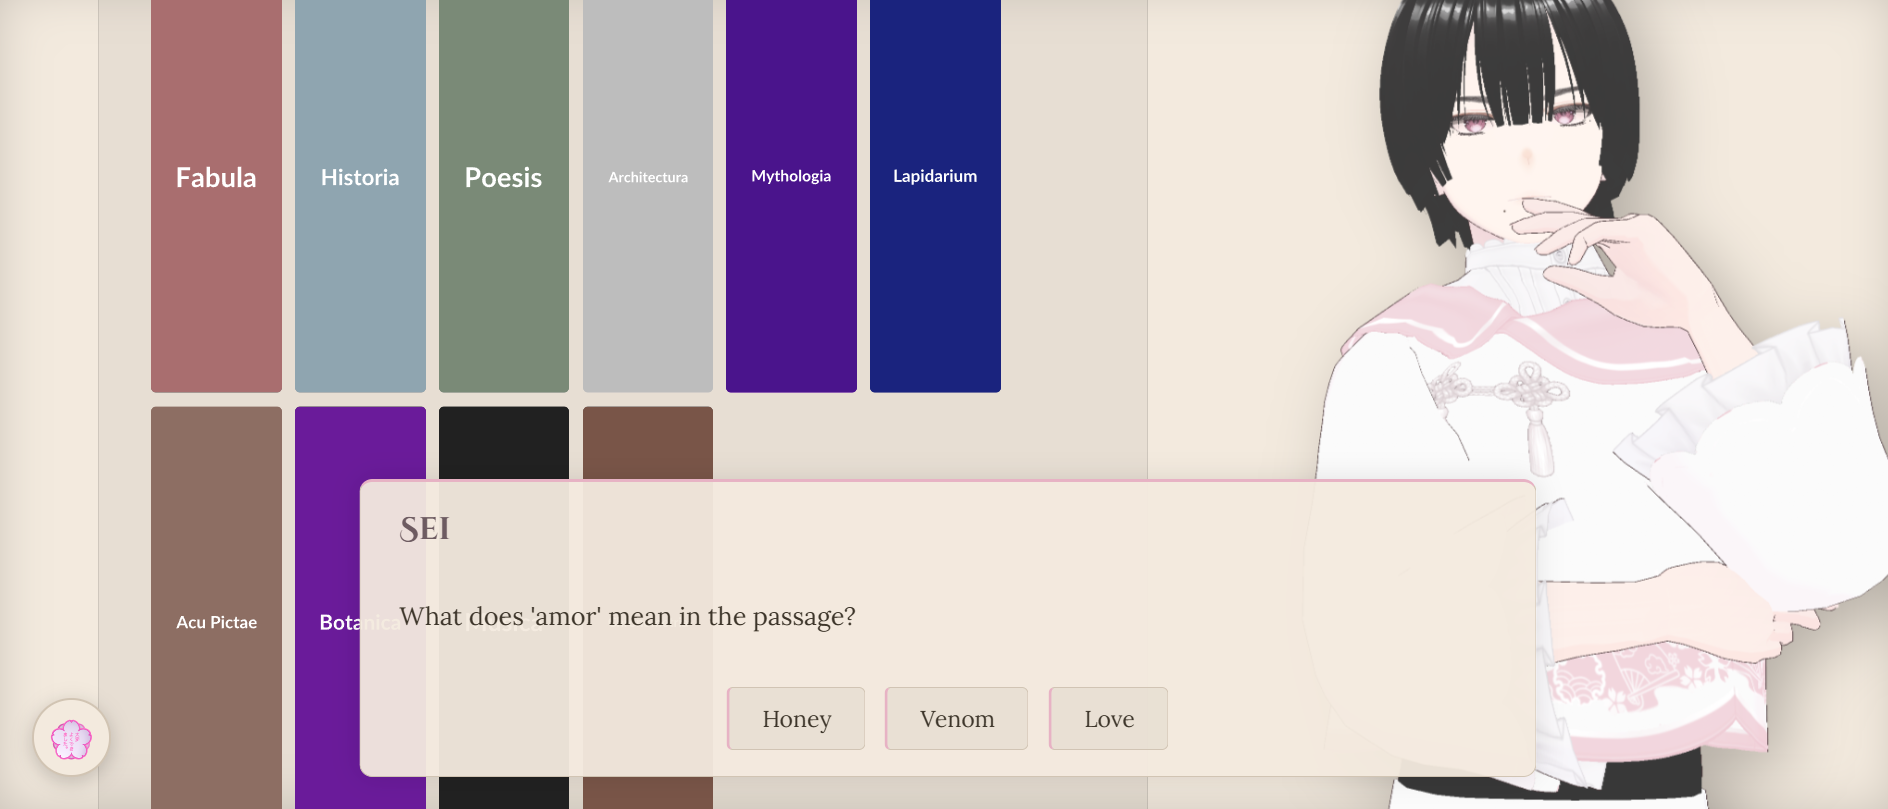This screenshot has height=809, width=1888.
Task: Answer with the Honey option
Action: click(x=796, y=718)
